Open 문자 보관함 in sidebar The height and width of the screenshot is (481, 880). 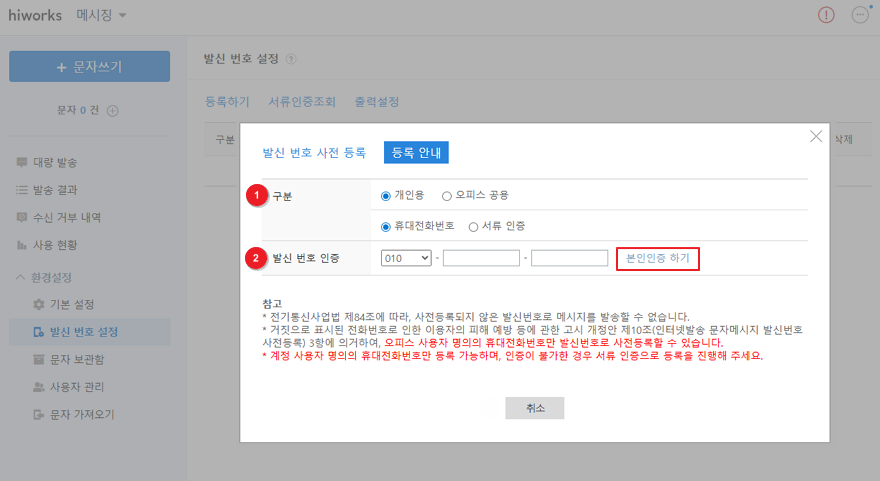coord(77,359)
